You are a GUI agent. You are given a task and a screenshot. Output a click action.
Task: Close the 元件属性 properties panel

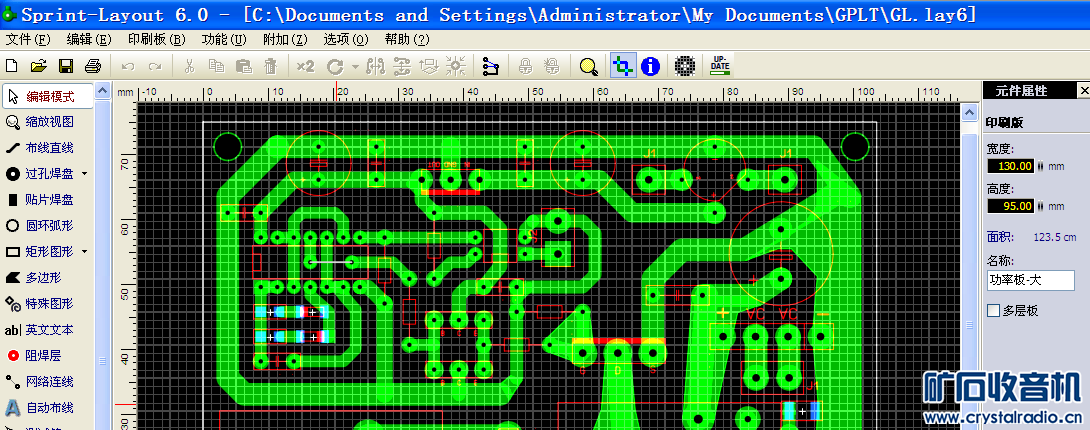(1084, 90)
